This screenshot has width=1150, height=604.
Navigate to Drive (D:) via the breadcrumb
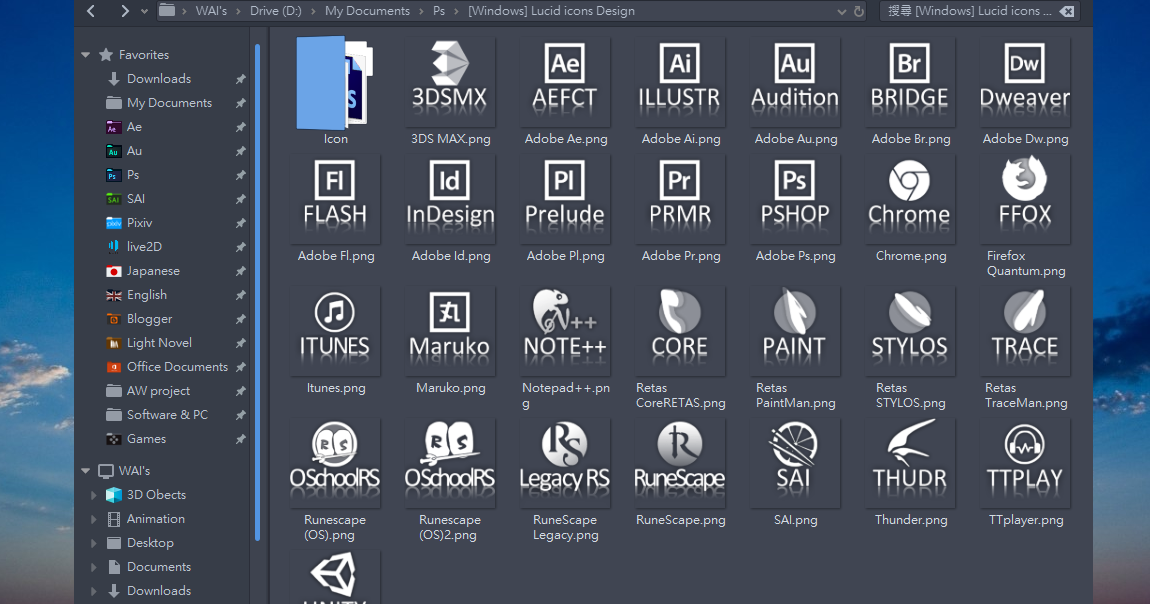tap(275, 12)
